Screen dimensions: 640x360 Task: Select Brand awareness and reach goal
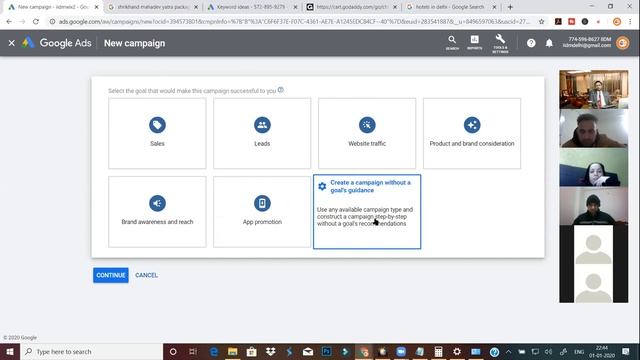click(157, 211)
